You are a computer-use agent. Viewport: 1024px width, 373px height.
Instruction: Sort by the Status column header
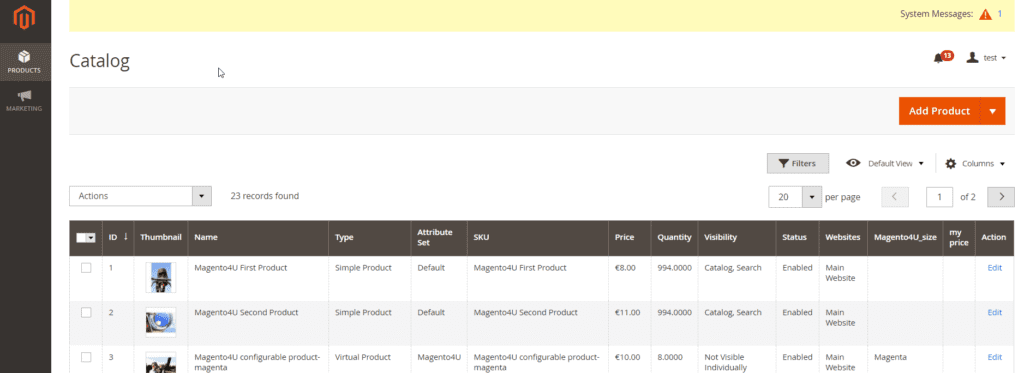[797, 238]
